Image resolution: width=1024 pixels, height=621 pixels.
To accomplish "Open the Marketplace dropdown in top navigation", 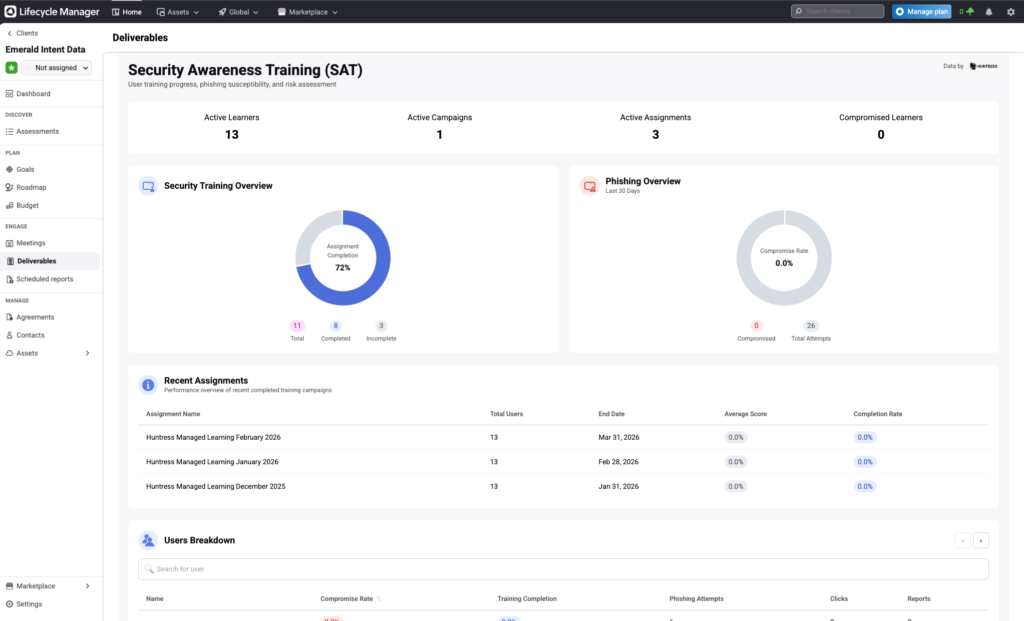I will point(308,12).
